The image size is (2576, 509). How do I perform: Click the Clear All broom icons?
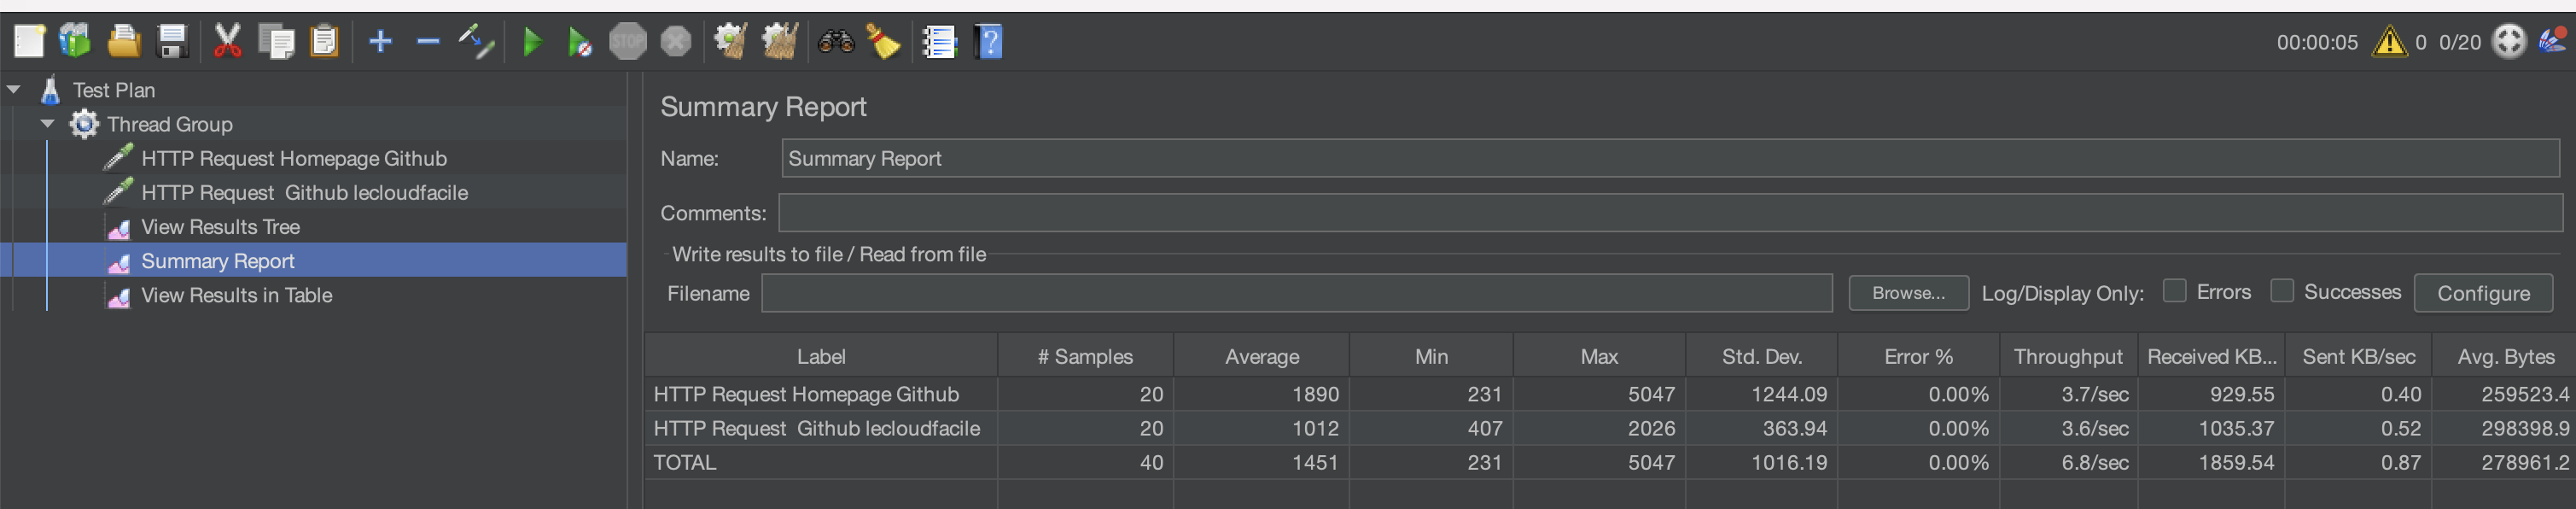tap(779, 42)
